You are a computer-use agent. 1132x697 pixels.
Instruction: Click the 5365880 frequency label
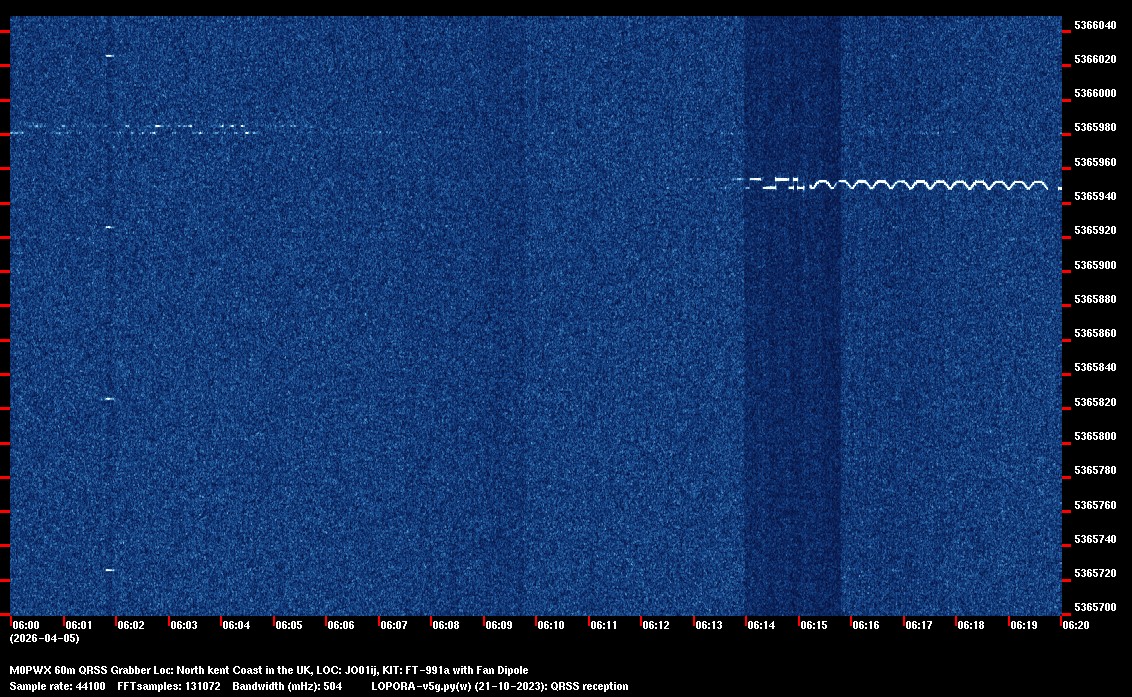(1094, 299)
